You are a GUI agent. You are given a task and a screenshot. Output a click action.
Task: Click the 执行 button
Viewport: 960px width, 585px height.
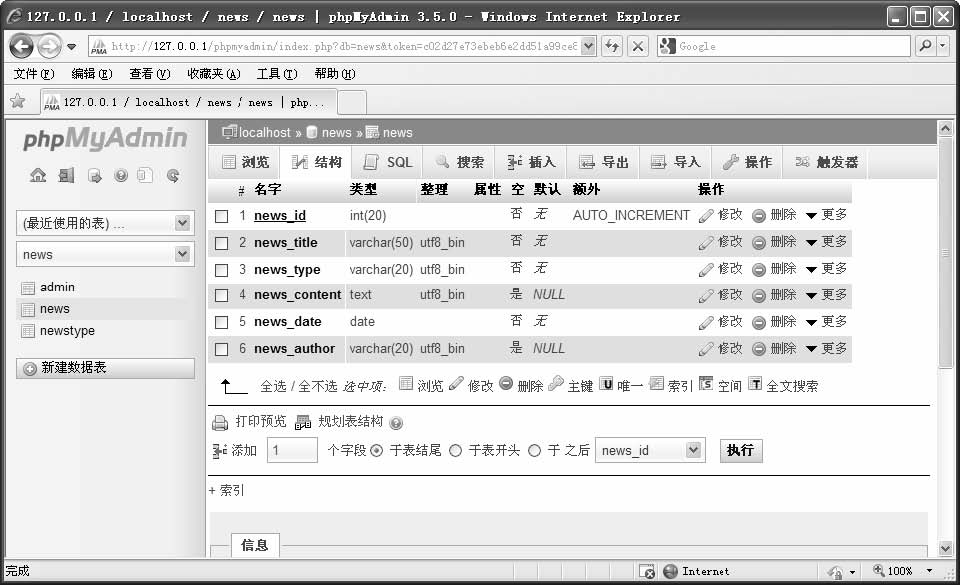741,450
